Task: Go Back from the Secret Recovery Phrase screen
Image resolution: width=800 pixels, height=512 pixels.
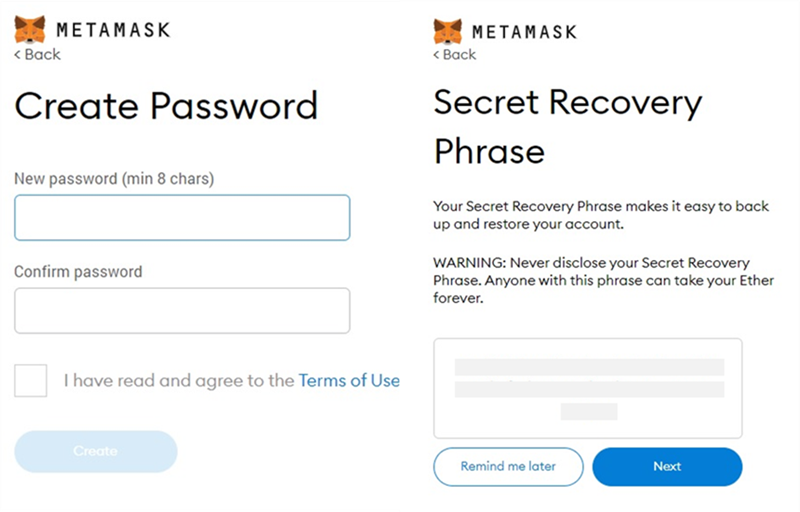Action: pyautogui.click(x=455, y=54)
